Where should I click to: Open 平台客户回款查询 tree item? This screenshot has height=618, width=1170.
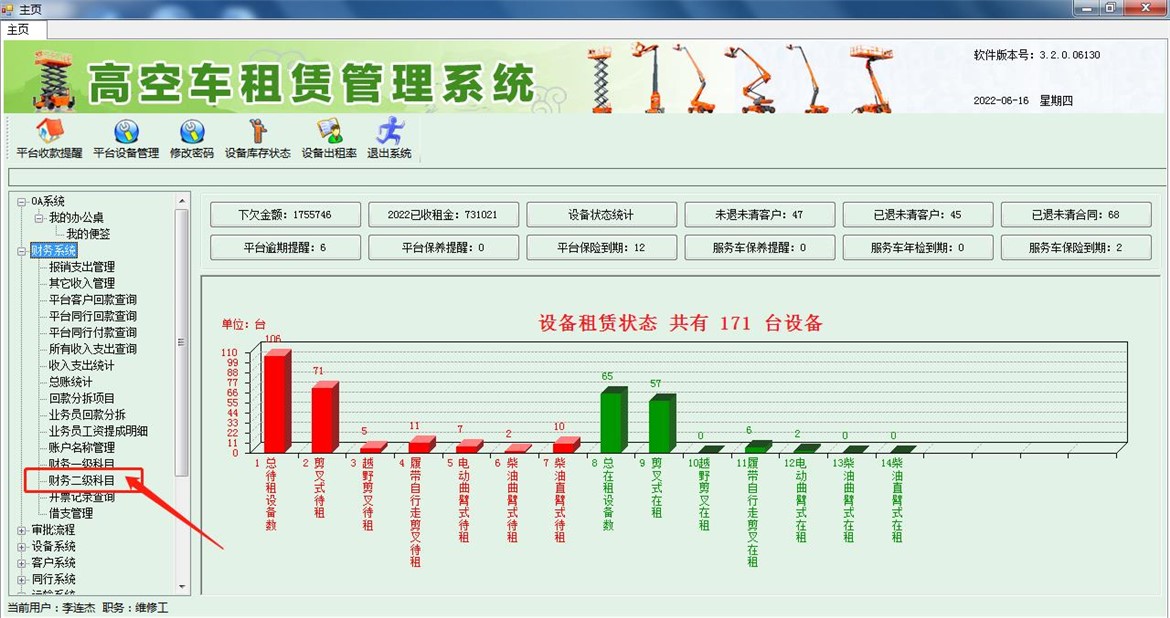(93, 300)
